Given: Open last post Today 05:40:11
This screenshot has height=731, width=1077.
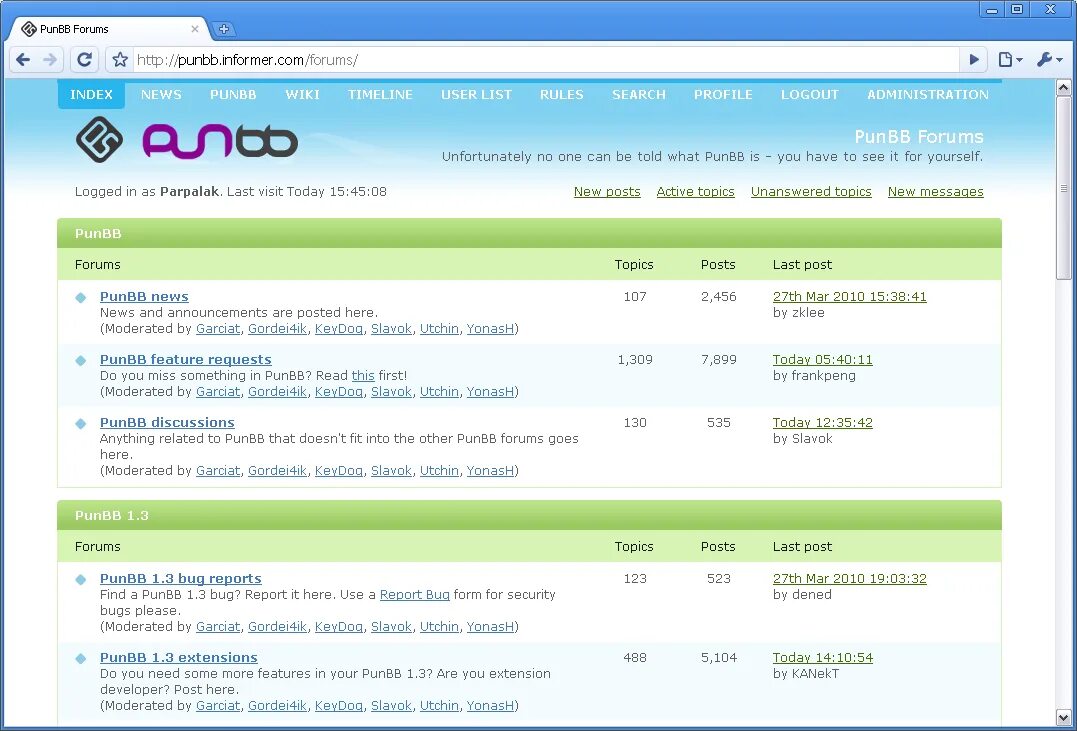Looking at the screenshot, I should point(823,360).
